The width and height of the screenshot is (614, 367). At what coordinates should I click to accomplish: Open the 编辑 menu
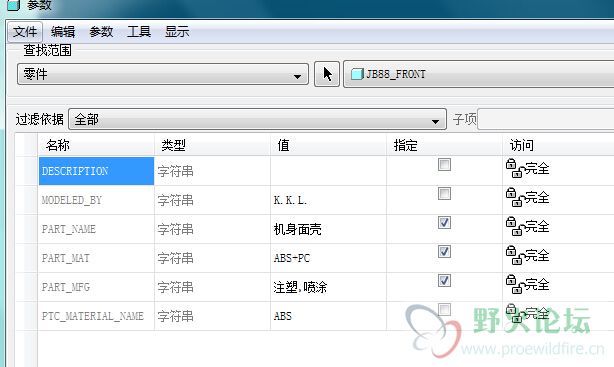coord(63,32)
